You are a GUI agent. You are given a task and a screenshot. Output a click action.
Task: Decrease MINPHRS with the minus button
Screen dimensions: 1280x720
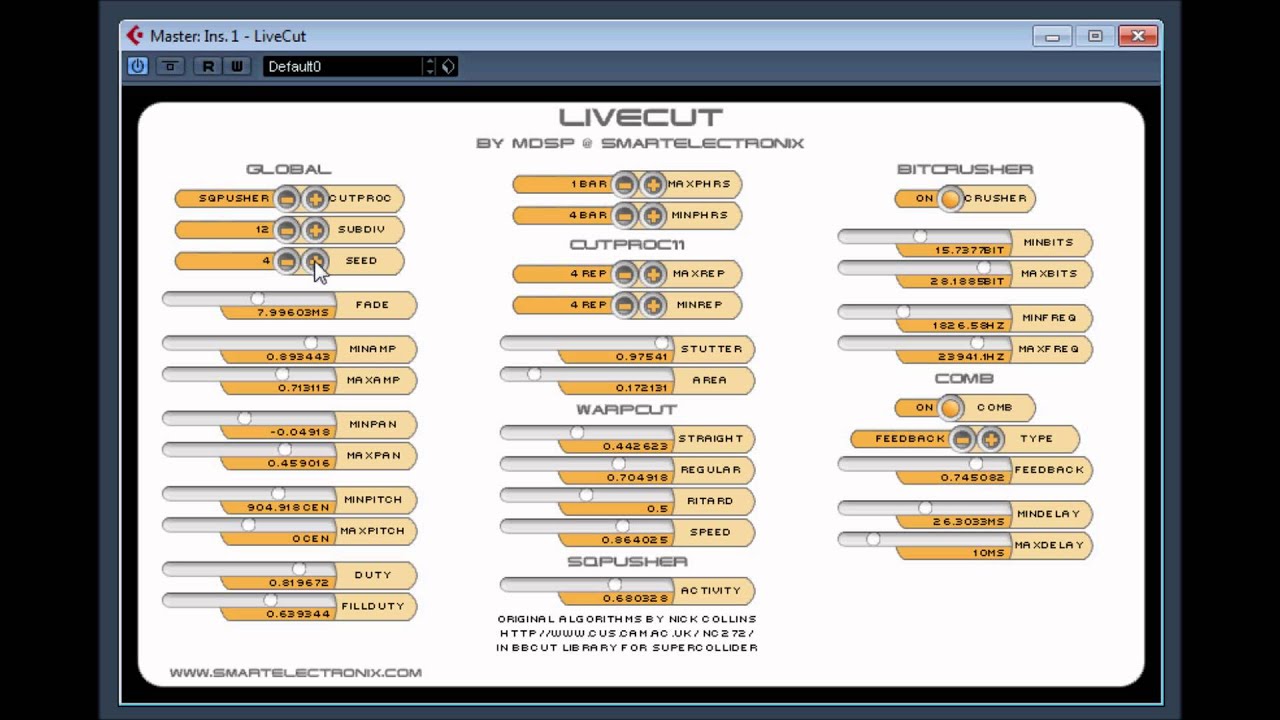click(625, 215)
